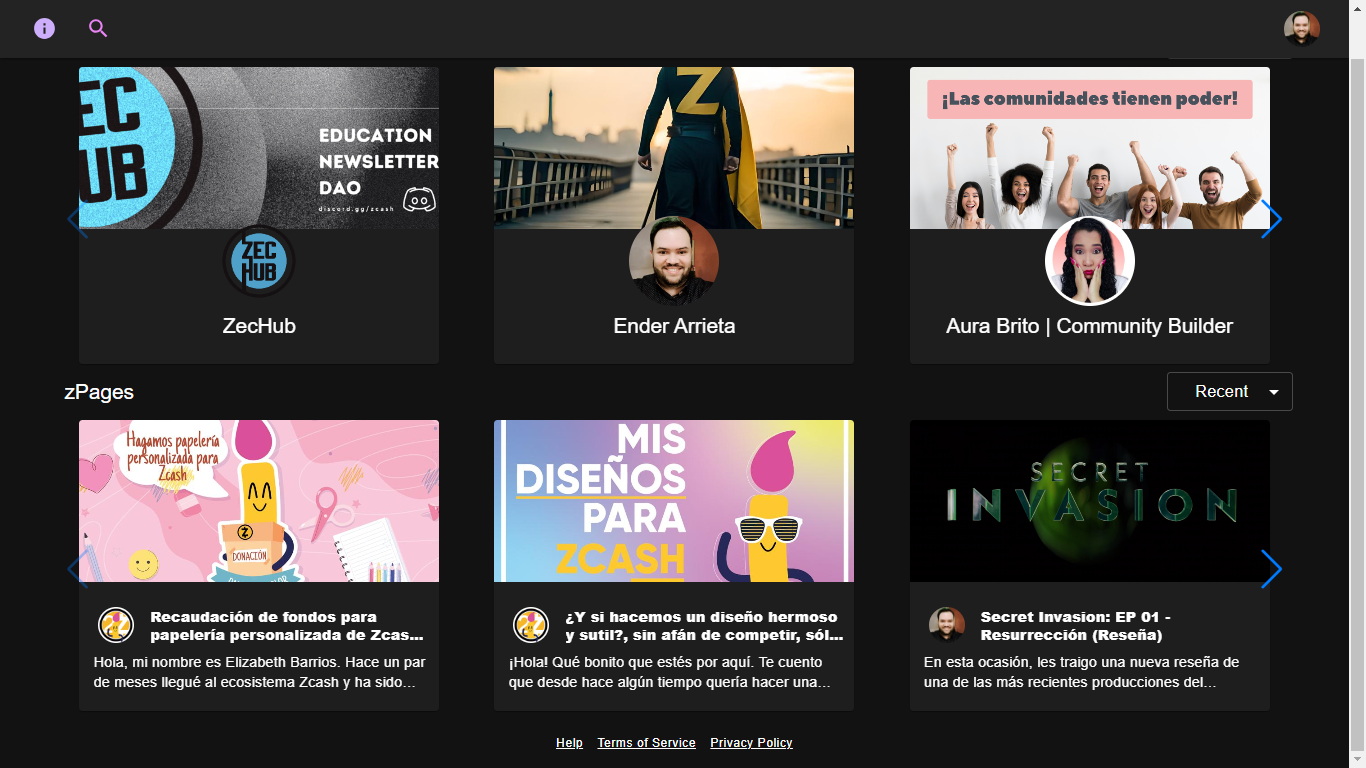Open the user profile avatar menu

click(x=1302, y=29)
